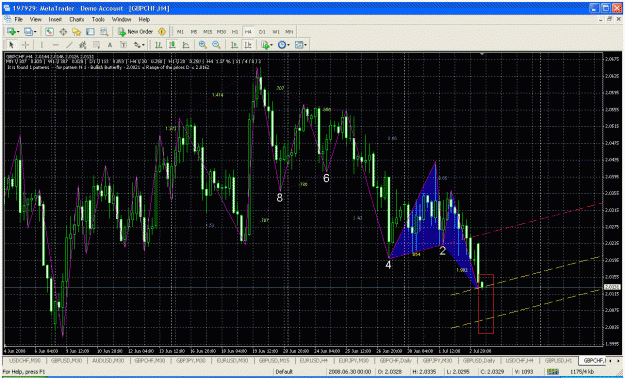
Task: Open the Charts menu
Action: 77,19
